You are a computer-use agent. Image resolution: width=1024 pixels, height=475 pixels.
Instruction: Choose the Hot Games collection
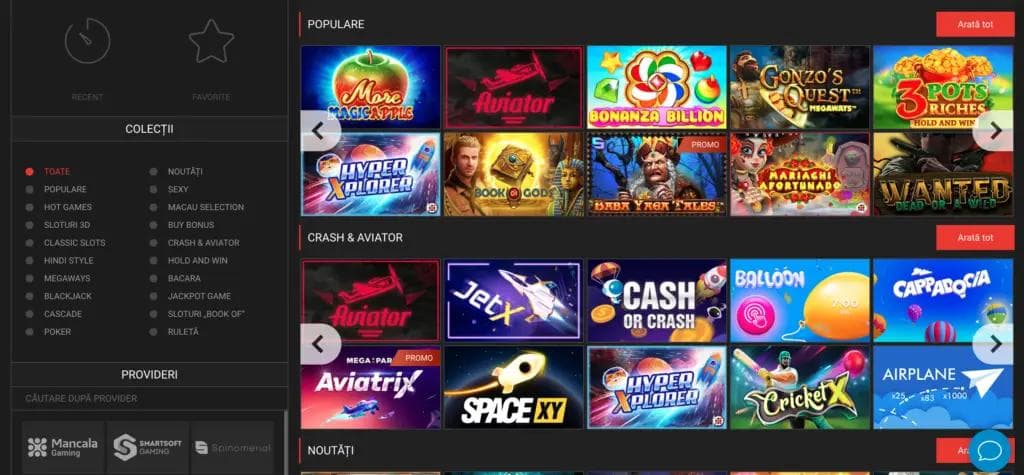pyautogui.click(x=68, y=207)
